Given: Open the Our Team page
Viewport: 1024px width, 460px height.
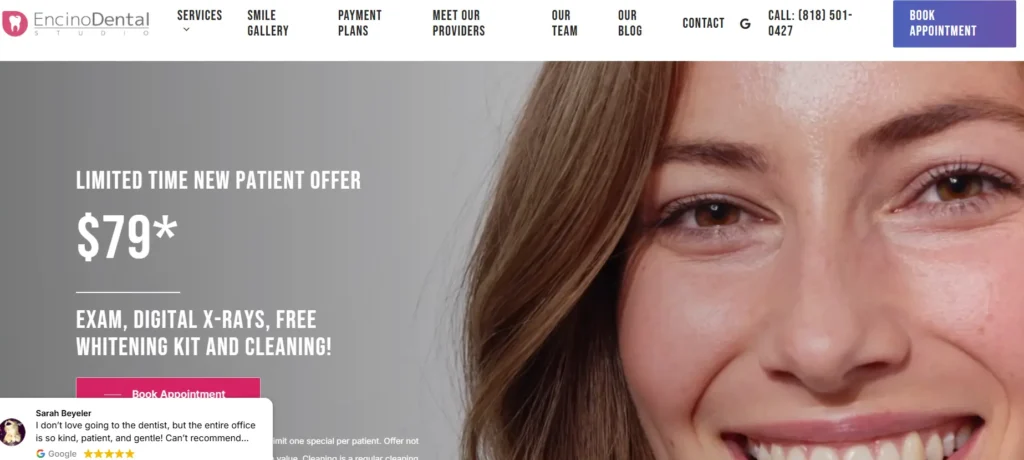Looking at the screenshot, I should 564,23.
